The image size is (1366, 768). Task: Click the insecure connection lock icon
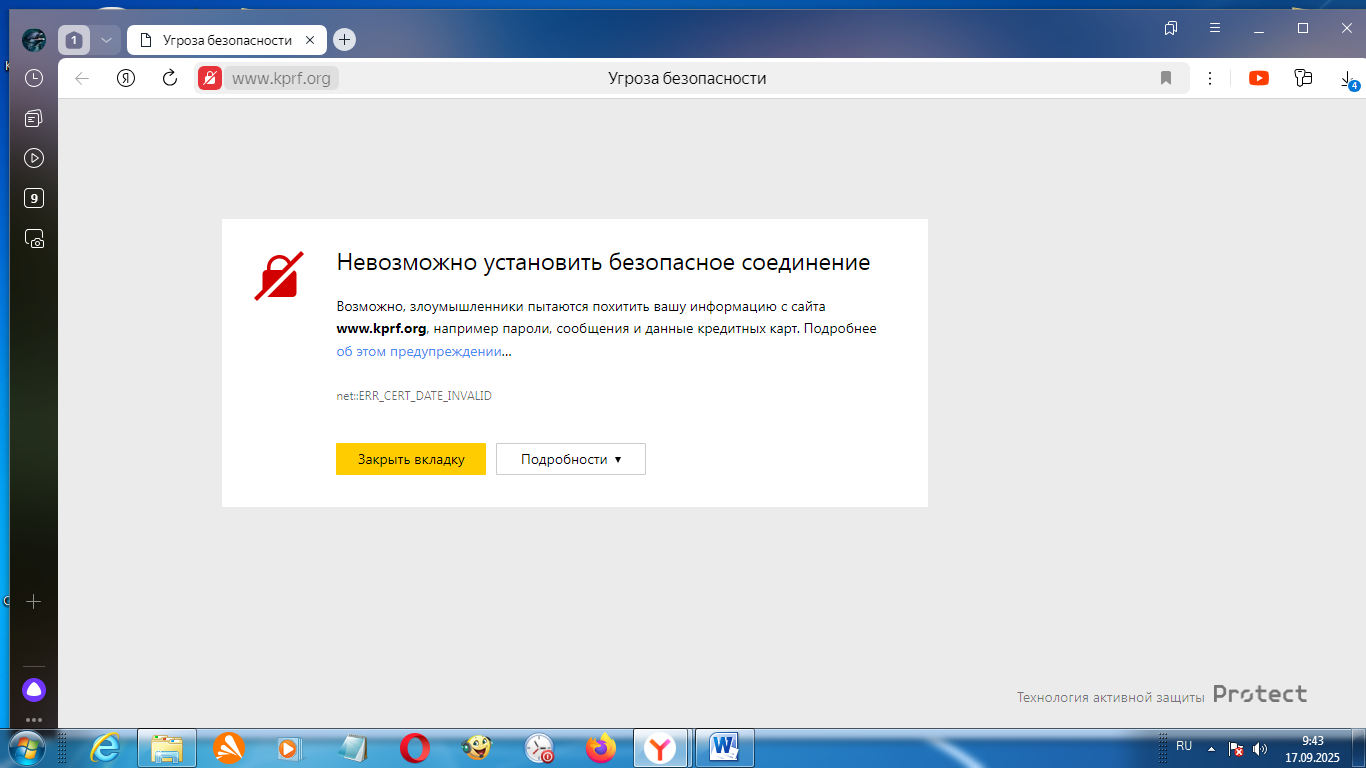(x=210, y=78)
